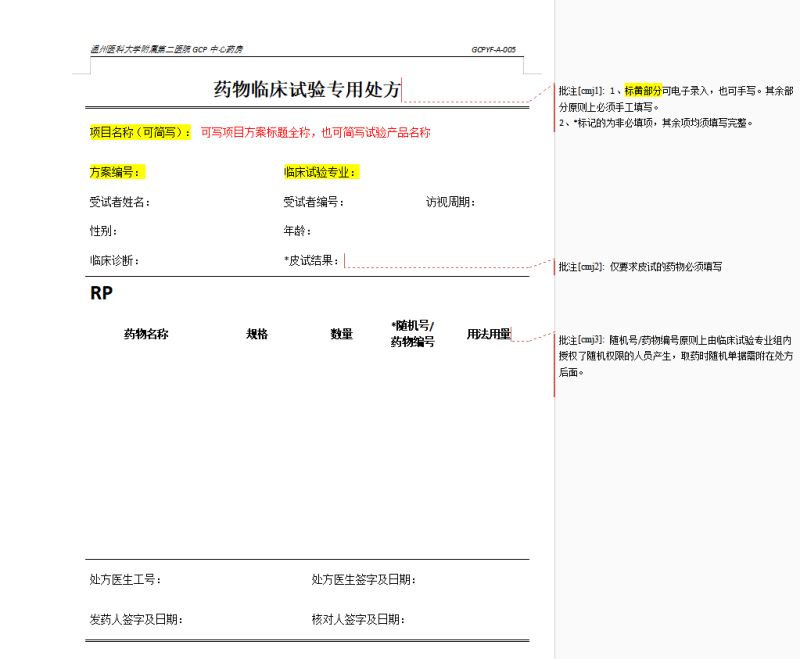This screenshot has width=800, height=659.
Task: Click the 用法用量 column header
Action: coord(490,336)
